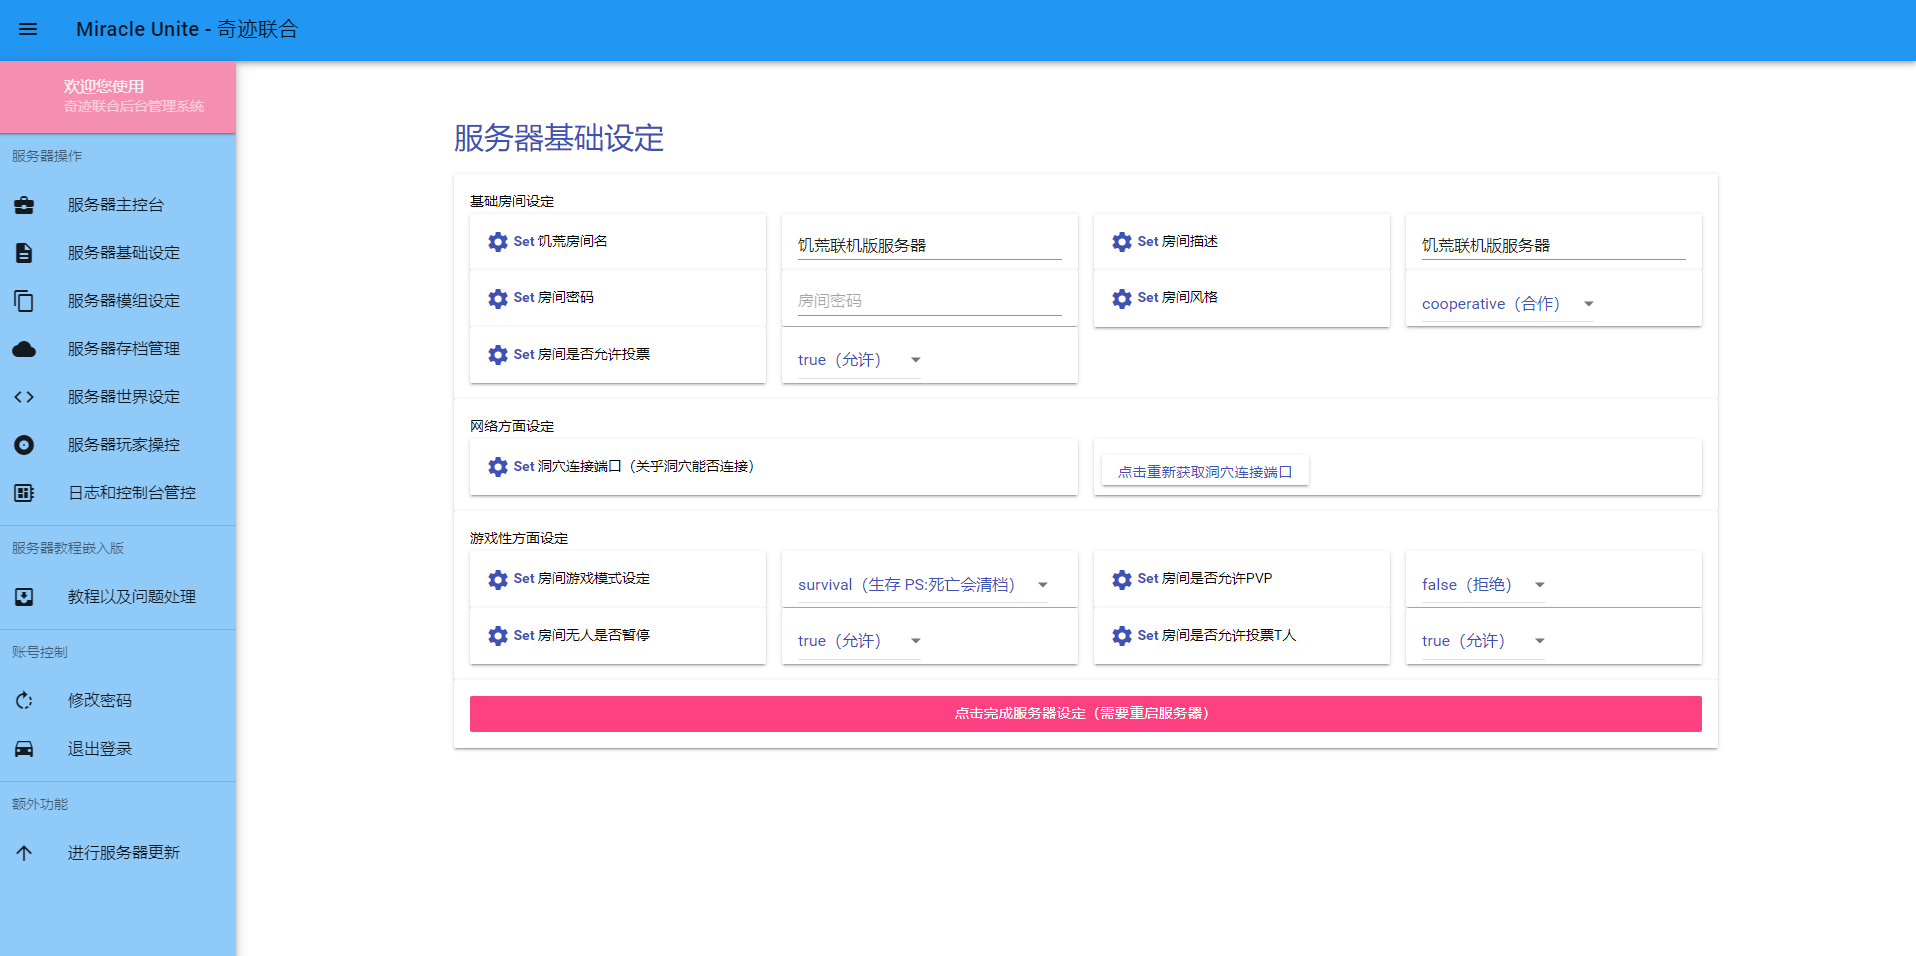Click gear icon beside Set 房间无人是否暂停

click(x=498, y=636)
